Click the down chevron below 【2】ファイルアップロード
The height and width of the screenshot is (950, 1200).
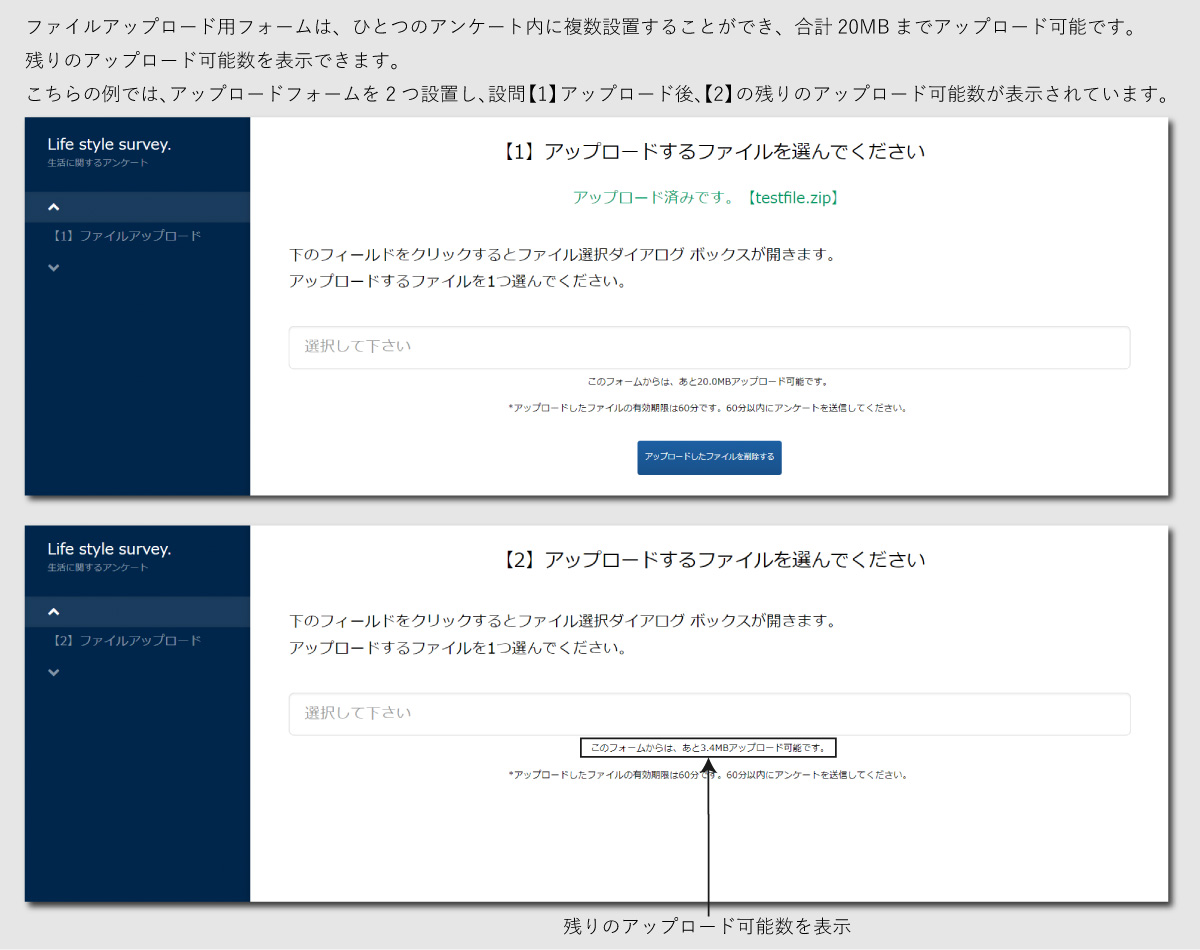54,672
